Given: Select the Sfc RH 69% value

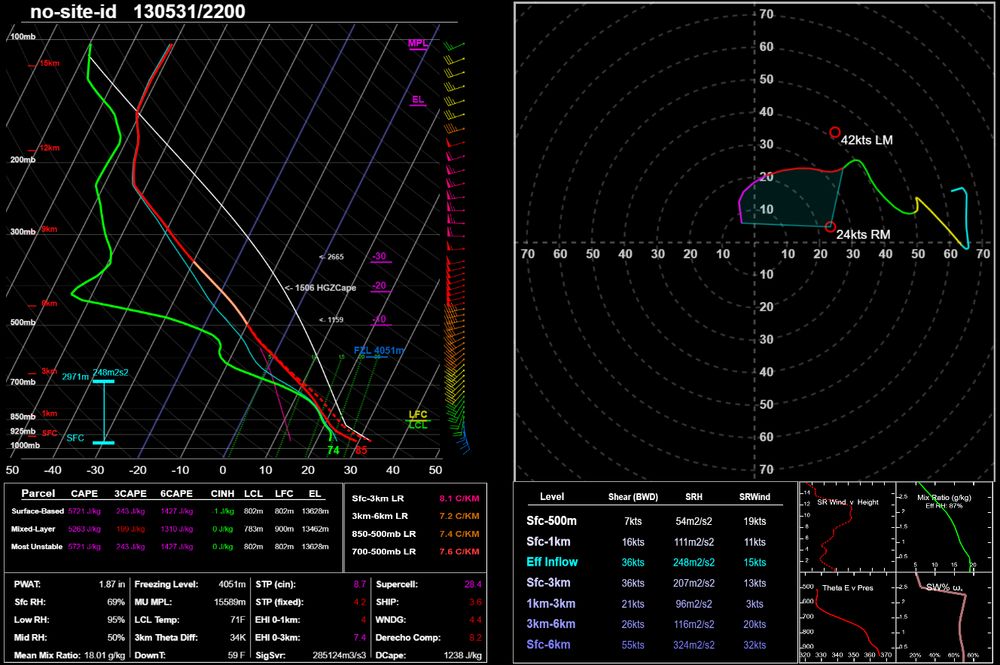Looking at the screenshot, I should pos(116,602).
